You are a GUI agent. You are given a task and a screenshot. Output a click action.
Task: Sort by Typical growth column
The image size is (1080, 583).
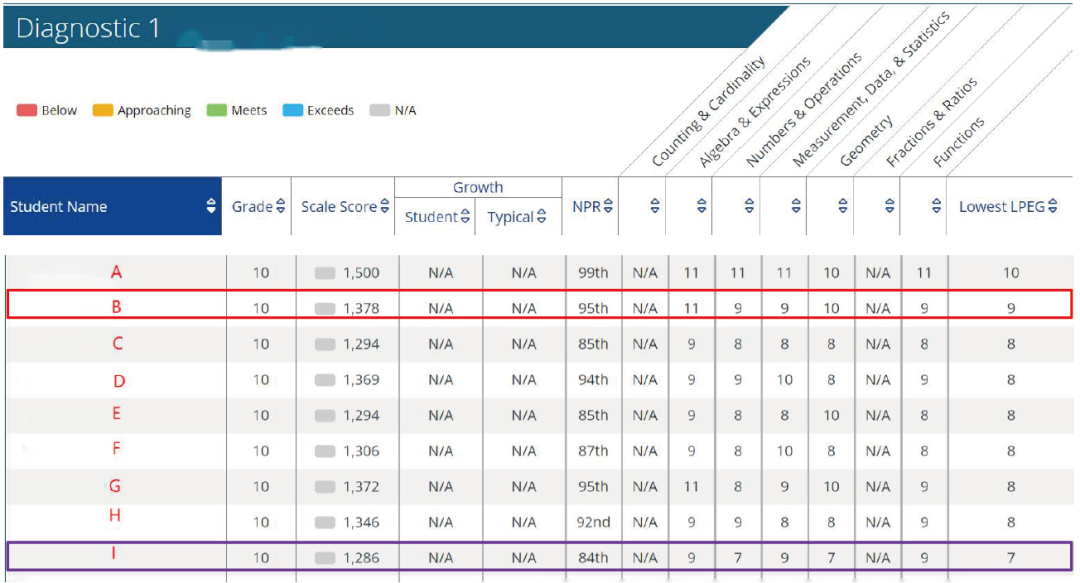(541, 217)
